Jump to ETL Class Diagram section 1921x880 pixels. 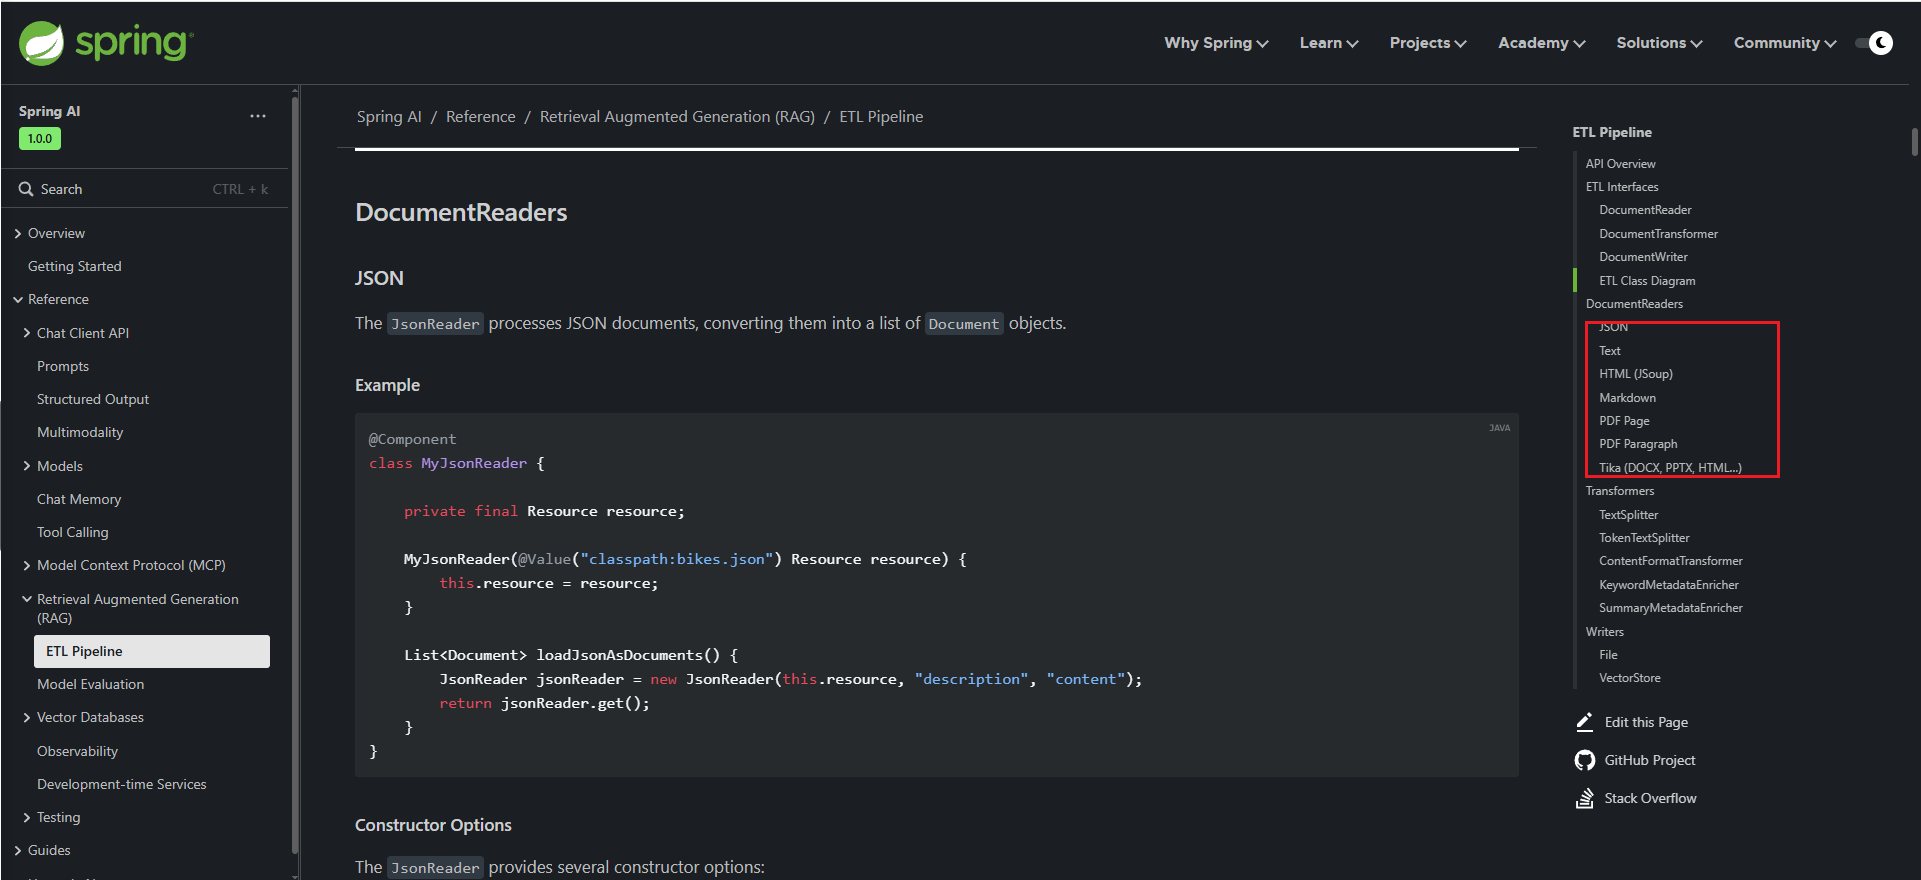point(1647,281)
